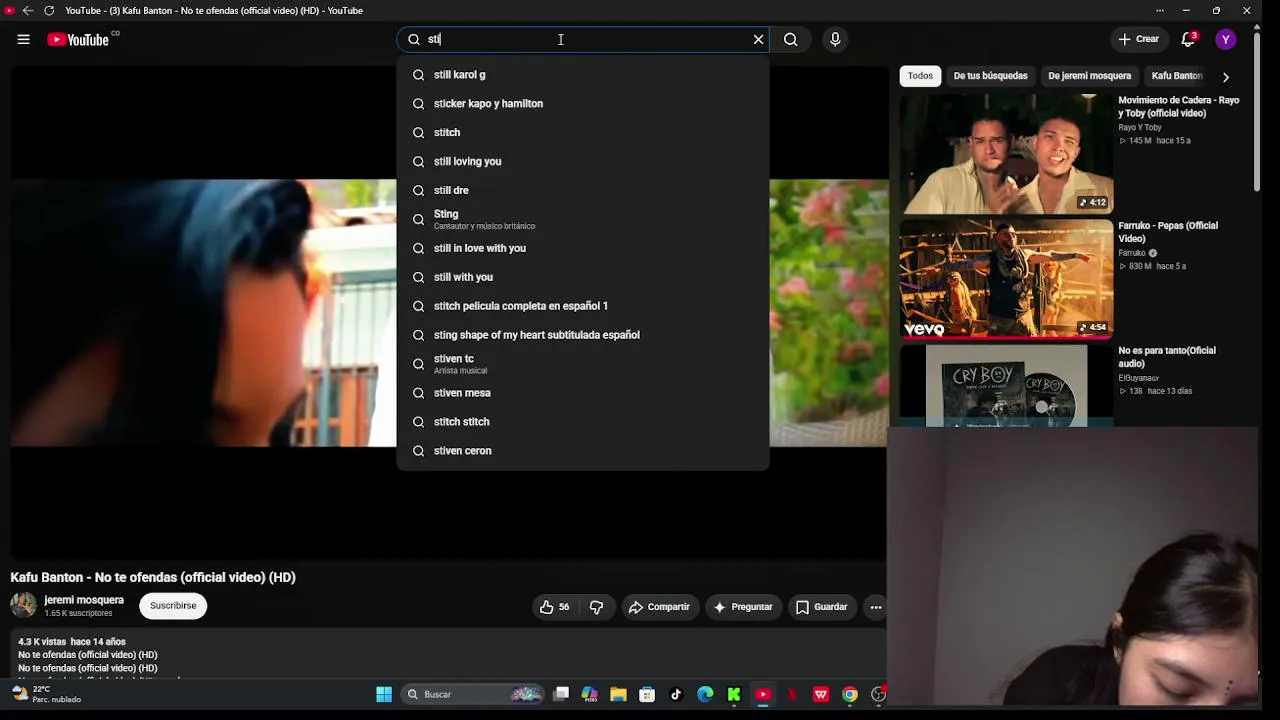Open the 'CRY BOY' audio thumbnail
Viewport: 1280px width, 720px height.
1006,386
